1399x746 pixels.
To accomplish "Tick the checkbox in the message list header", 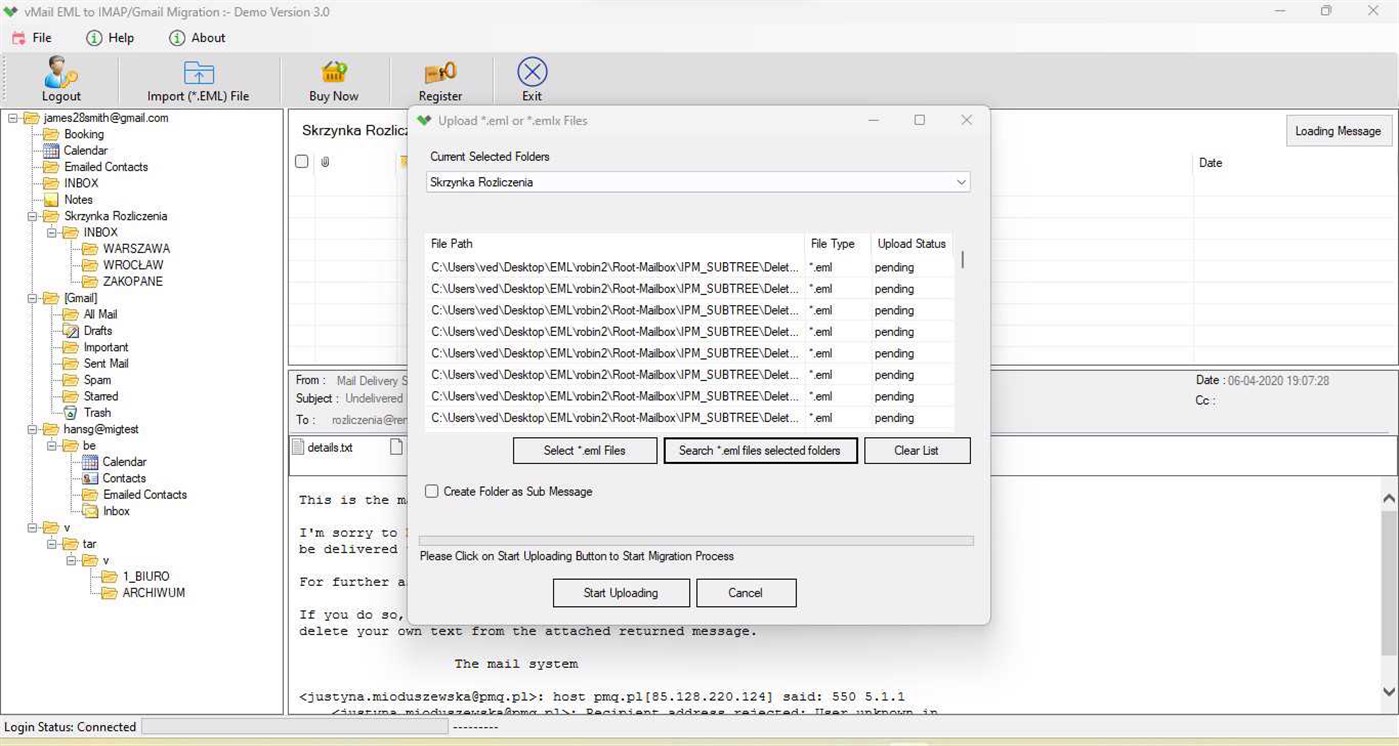I will (x=302, y=161).
